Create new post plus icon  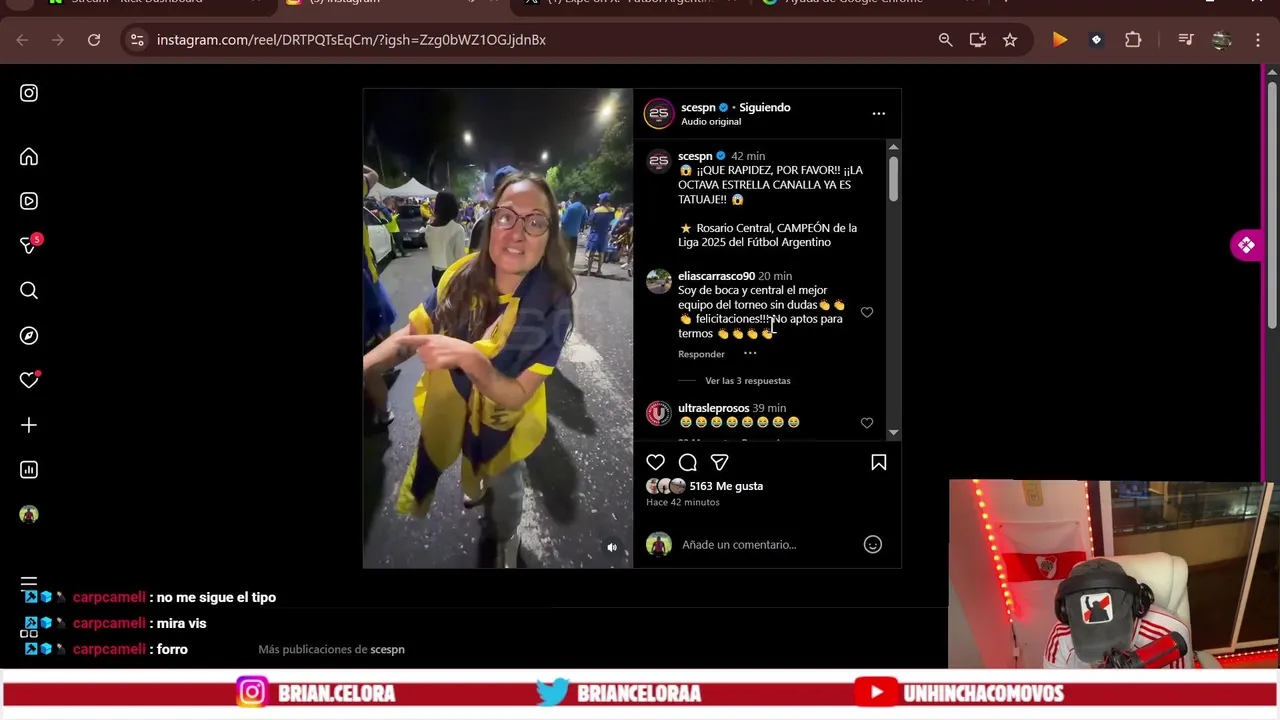29,425
